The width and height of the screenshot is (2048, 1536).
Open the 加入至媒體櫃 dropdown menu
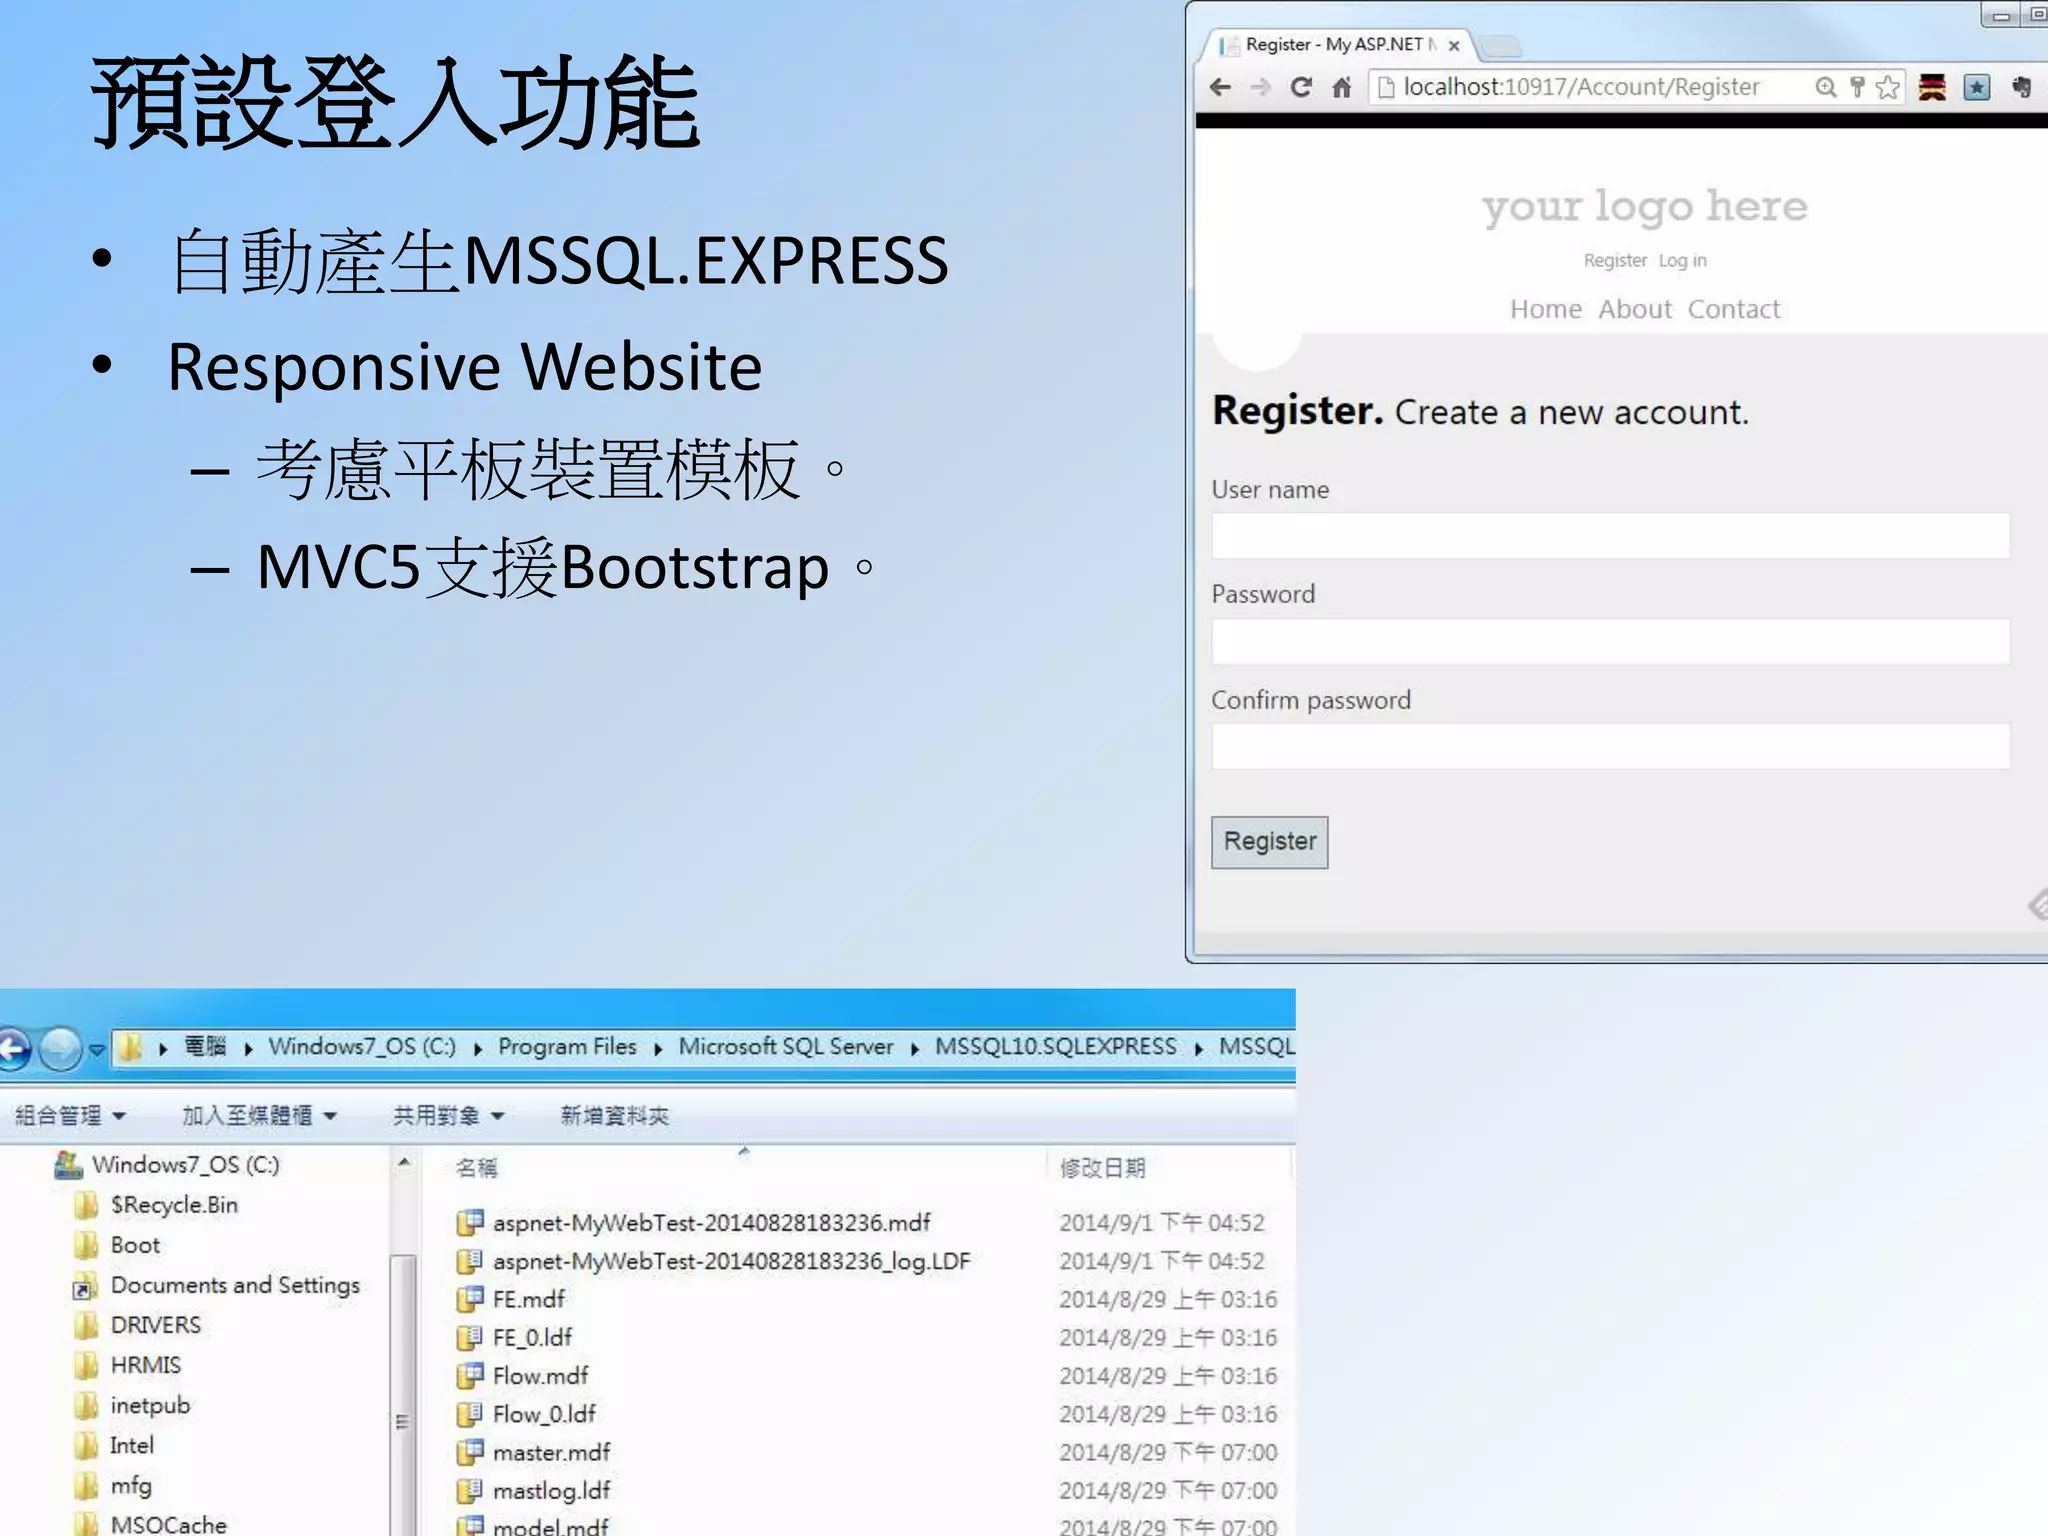point(259,1116)
